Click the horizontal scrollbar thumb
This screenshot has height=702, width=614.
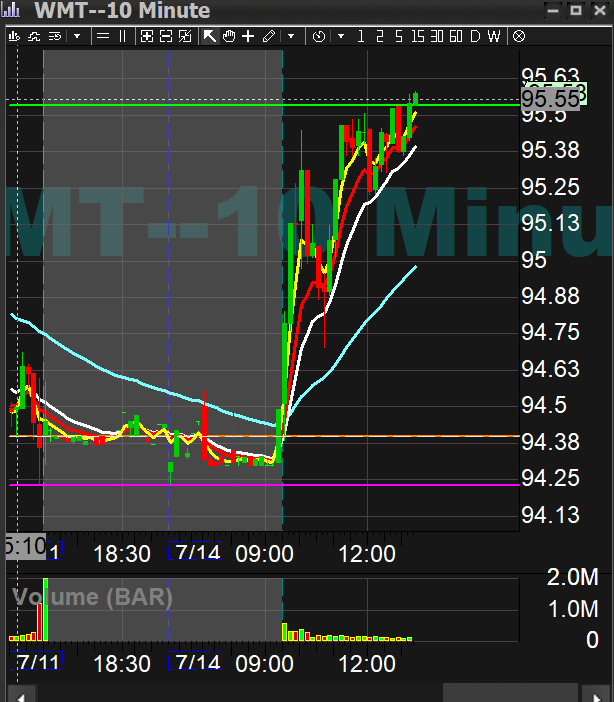(510, 693)
